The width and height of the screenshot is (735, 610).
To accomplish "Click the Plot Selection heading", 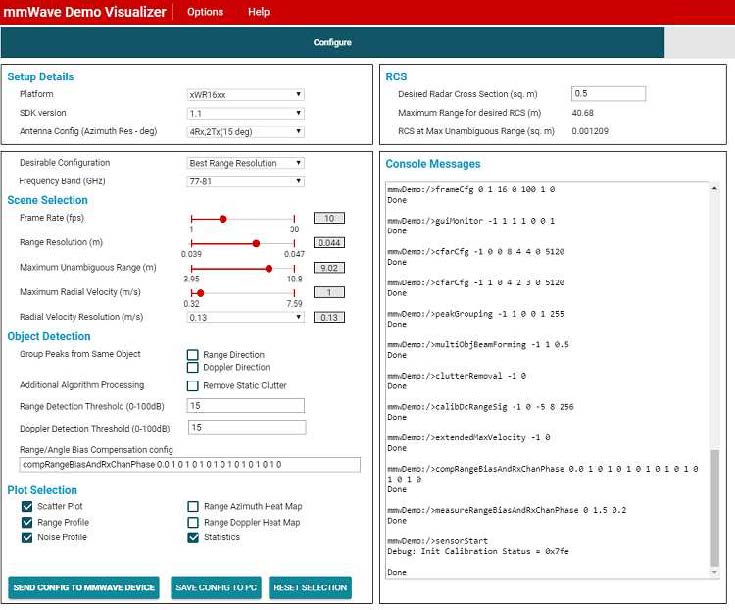I will tap(42, 490).
